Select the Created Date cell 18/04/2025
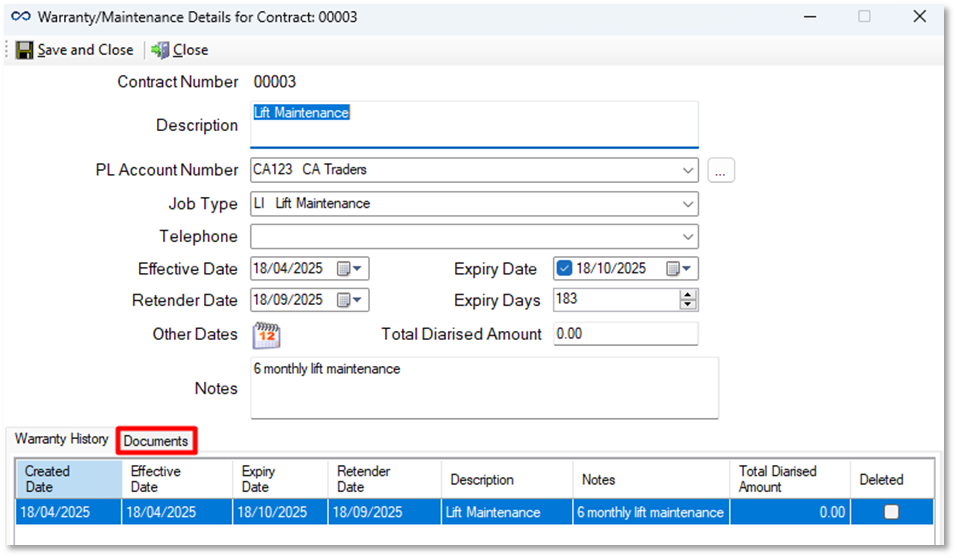Image resolution: width=957 pixels, height=558 pixels. [68, 512]
